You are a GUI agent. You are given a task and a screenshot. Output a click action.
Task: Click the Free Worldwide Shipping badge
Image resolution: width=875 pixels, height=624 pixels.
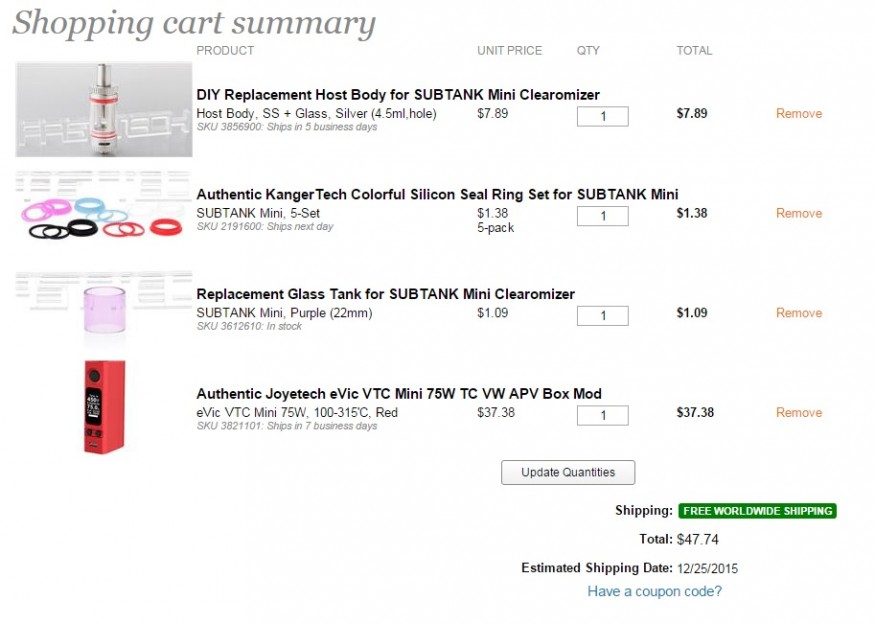tap(757, 511)
